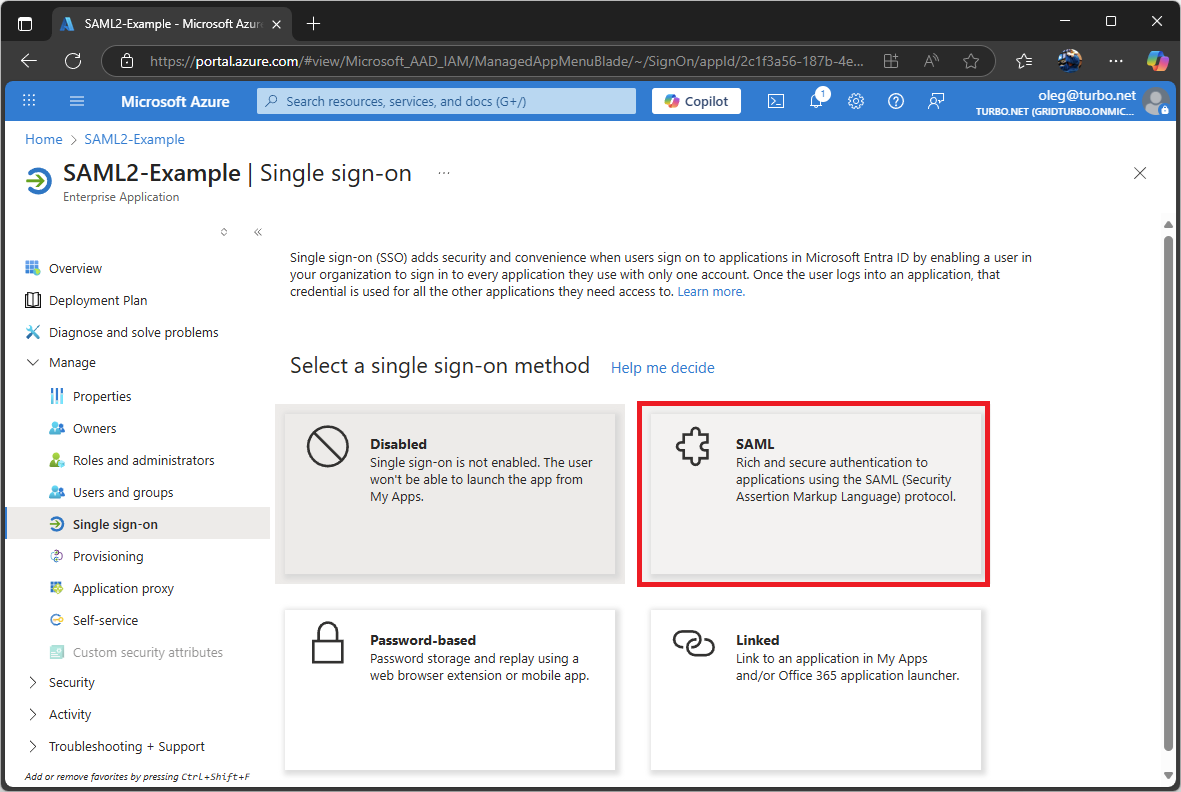Open Copilot in the Azure portal
This screenshot has height=792, width=1181.
pyautogui.click(x=696, y=100)
